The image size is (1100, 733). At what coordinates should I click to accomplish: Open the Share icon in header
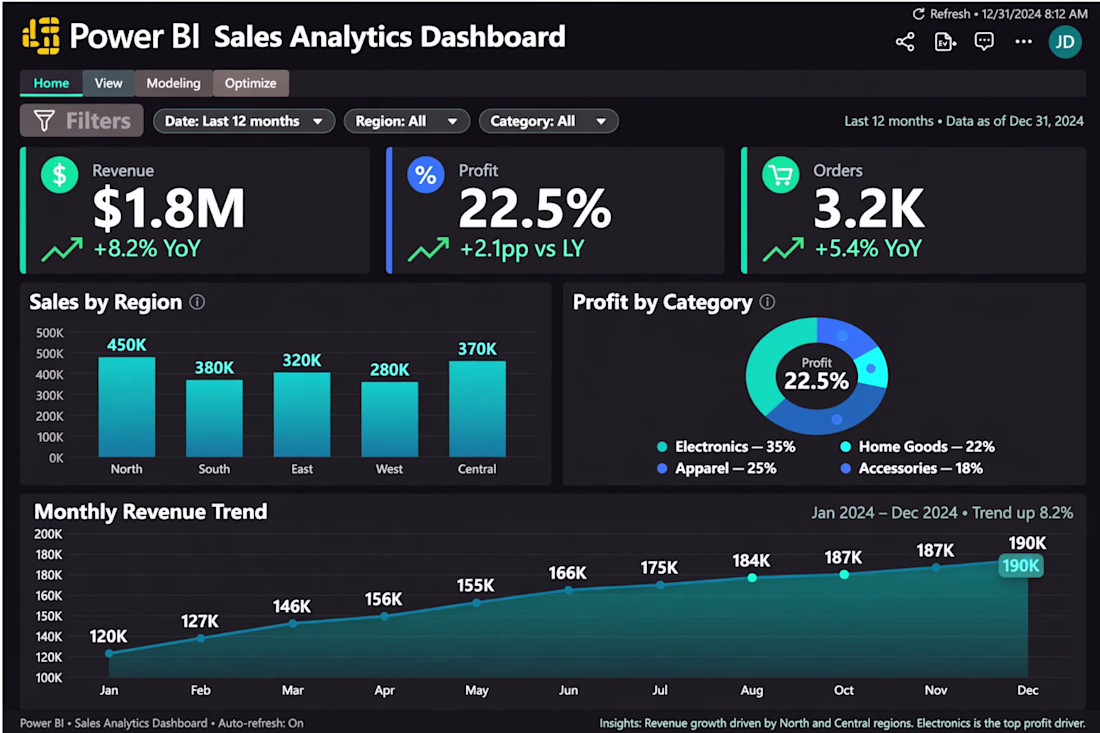[x=905, y=42]
